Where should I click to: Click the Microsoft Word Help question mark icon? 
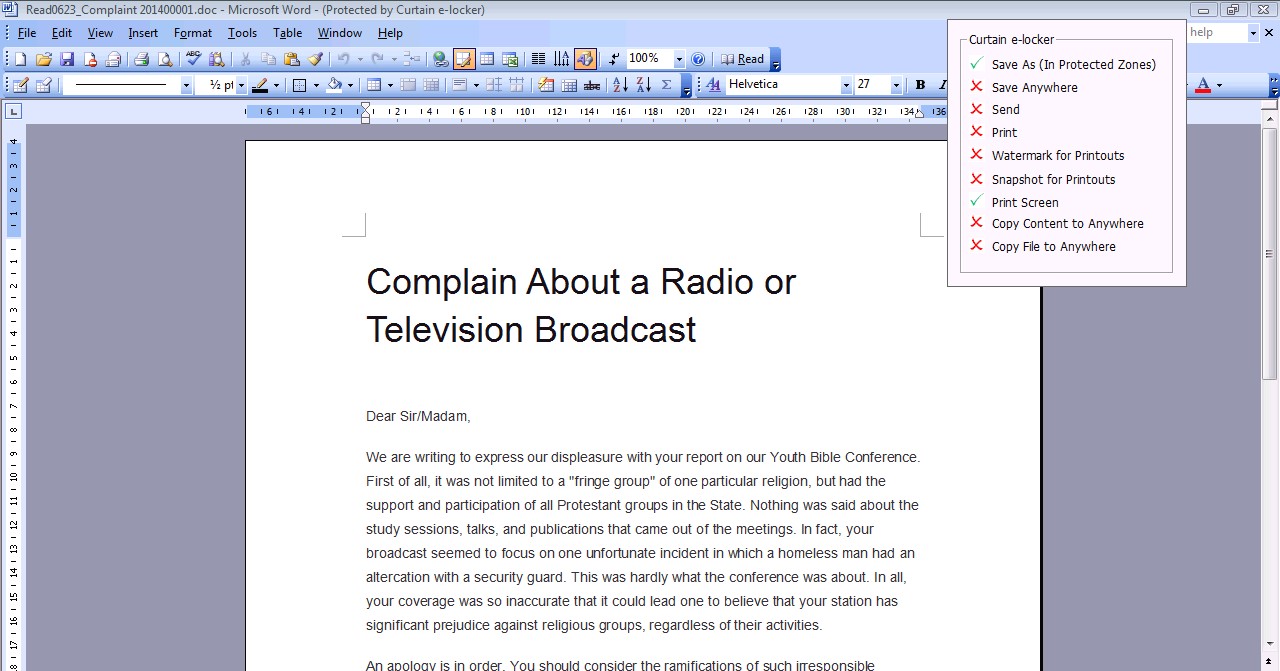pos(698,60)
